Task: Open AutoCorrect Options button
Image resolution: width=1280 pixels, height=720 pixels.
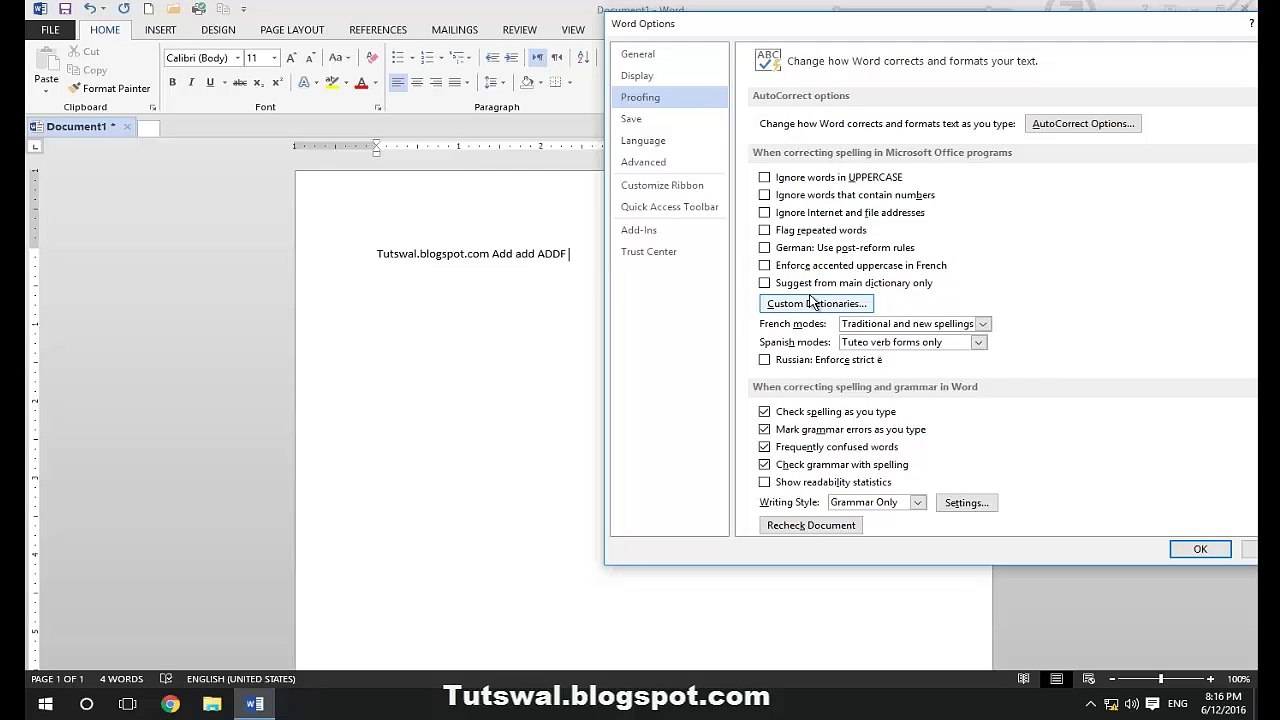Action: tap(1083, 124)
